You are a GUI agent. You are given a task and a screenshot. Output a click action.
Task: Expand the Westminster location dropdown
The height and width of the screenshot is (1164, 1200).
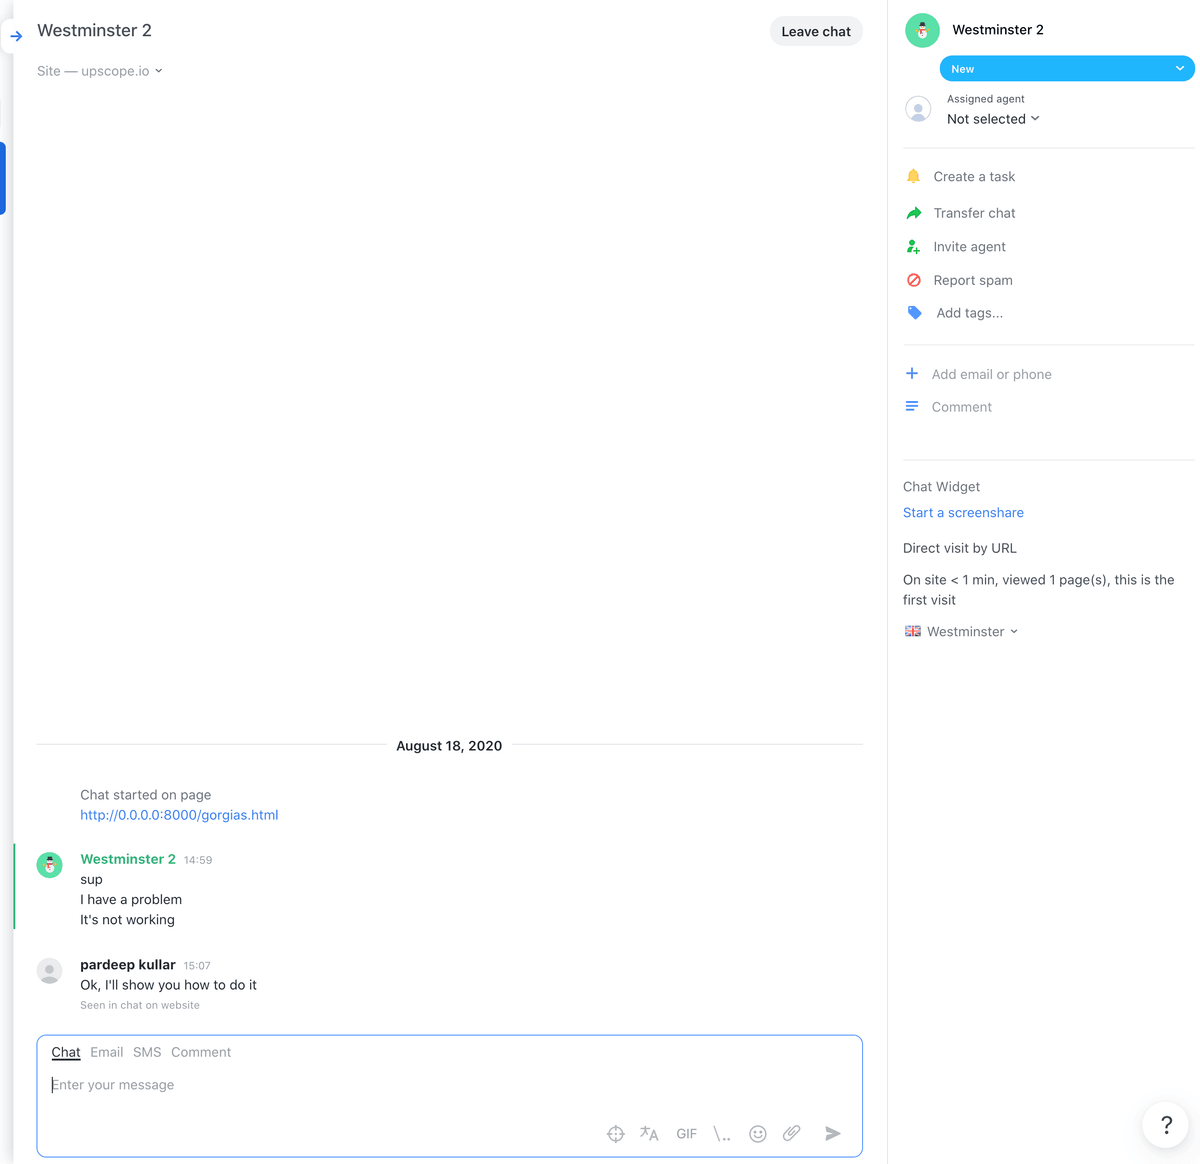pos(972,631)
